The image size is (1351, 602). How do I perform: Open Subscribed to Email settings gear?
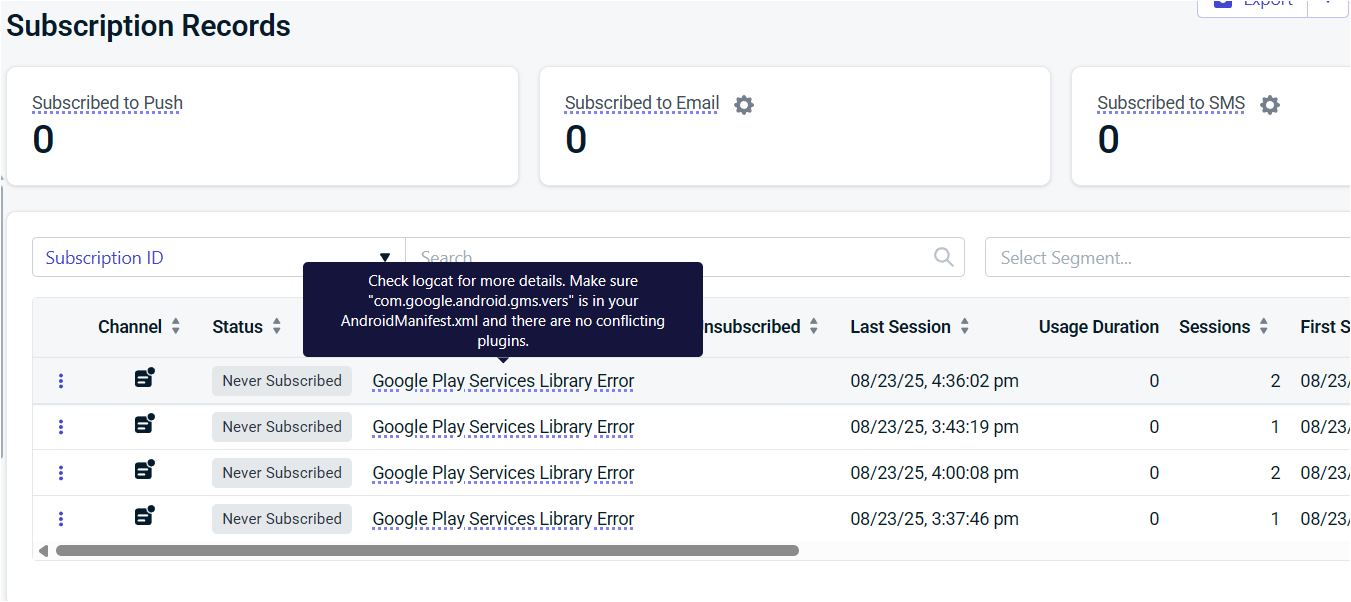click(744, 104)
